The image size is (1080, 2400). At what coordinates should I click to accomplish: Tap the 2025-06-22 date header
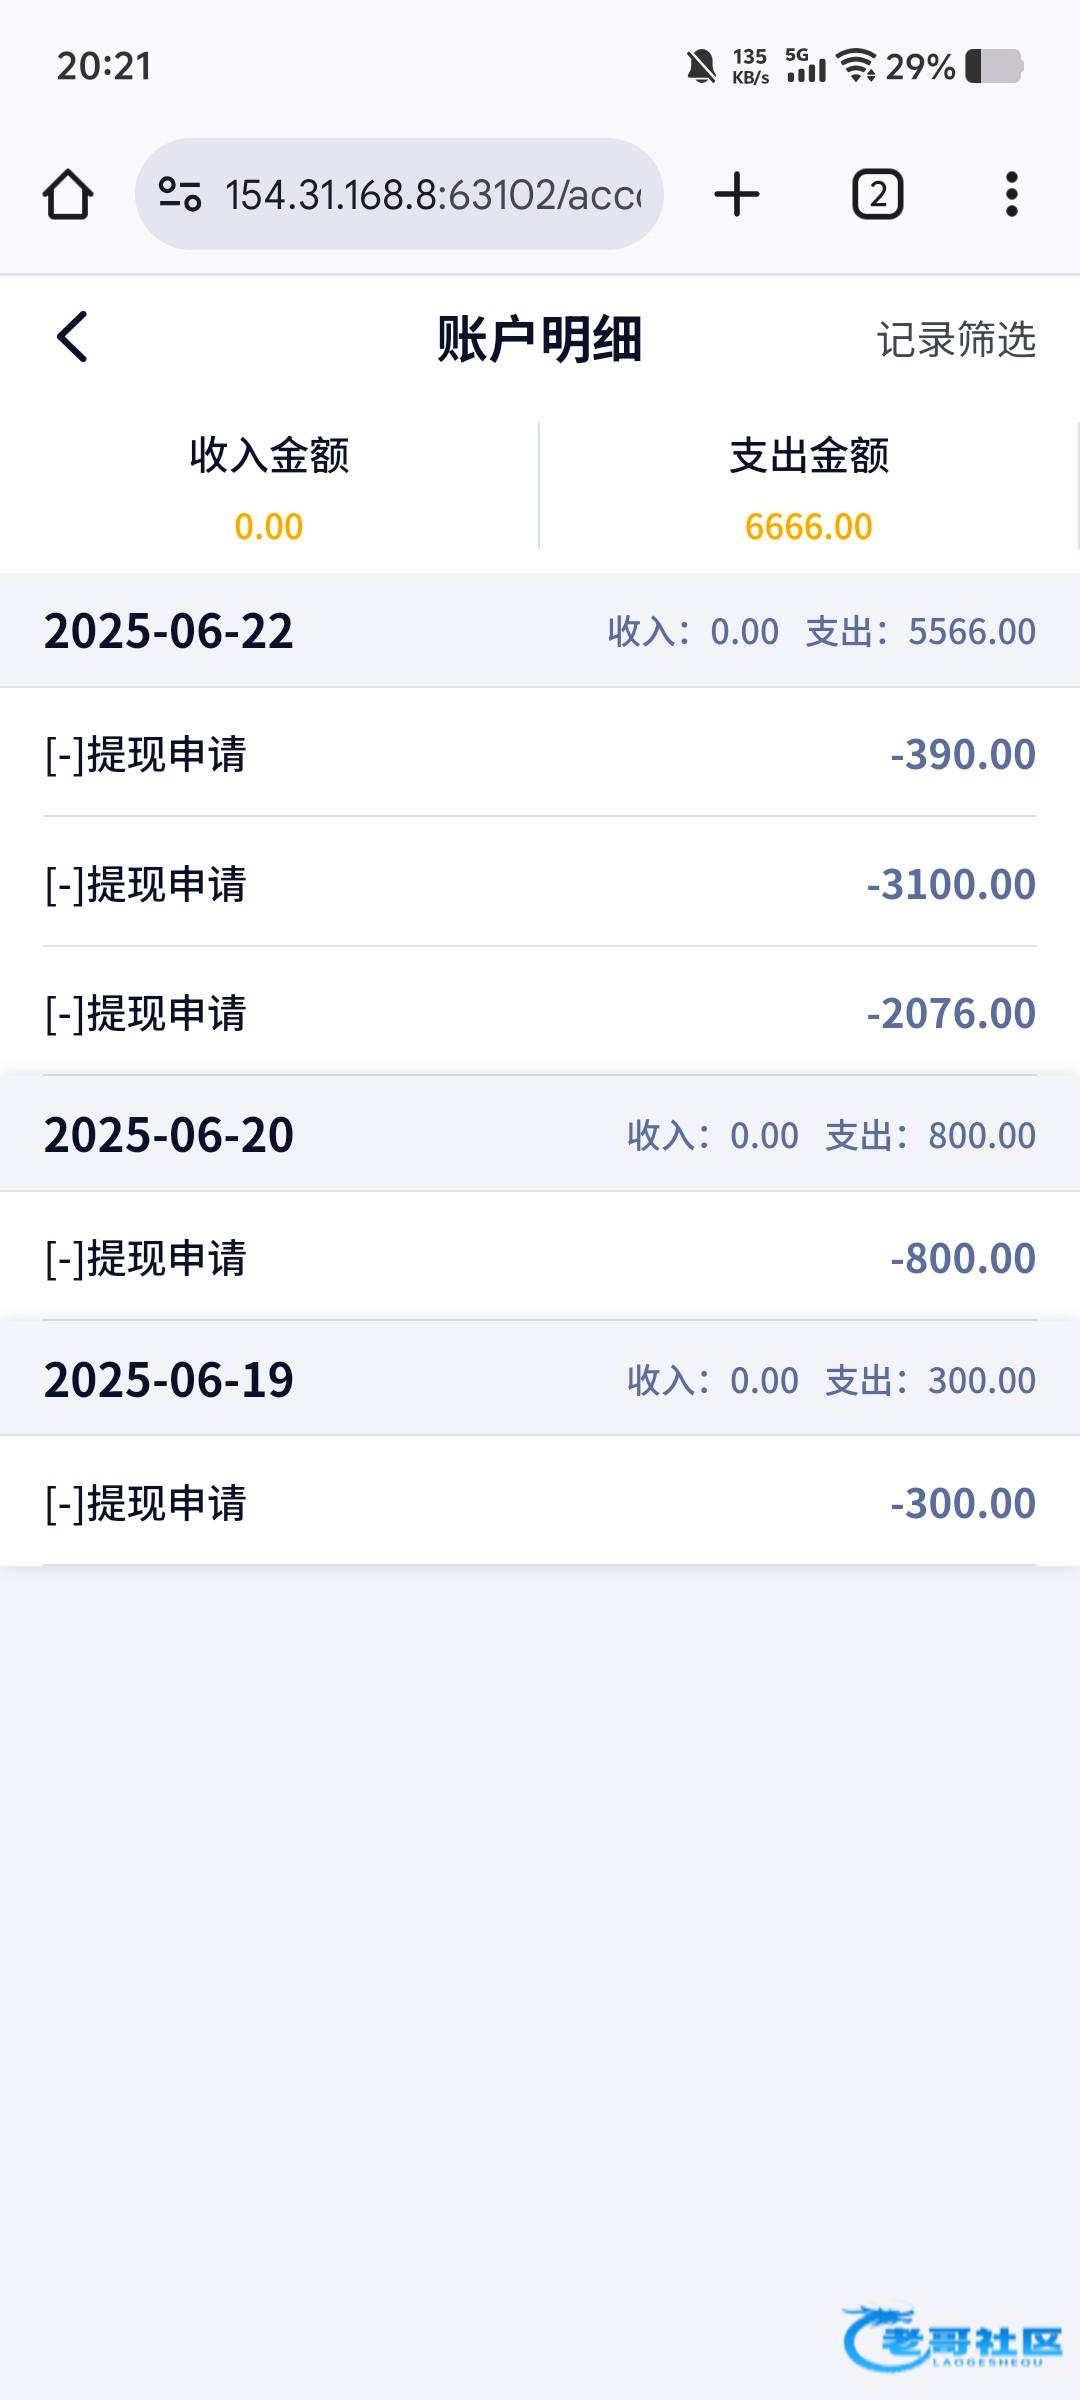click(x=168, y=631)
